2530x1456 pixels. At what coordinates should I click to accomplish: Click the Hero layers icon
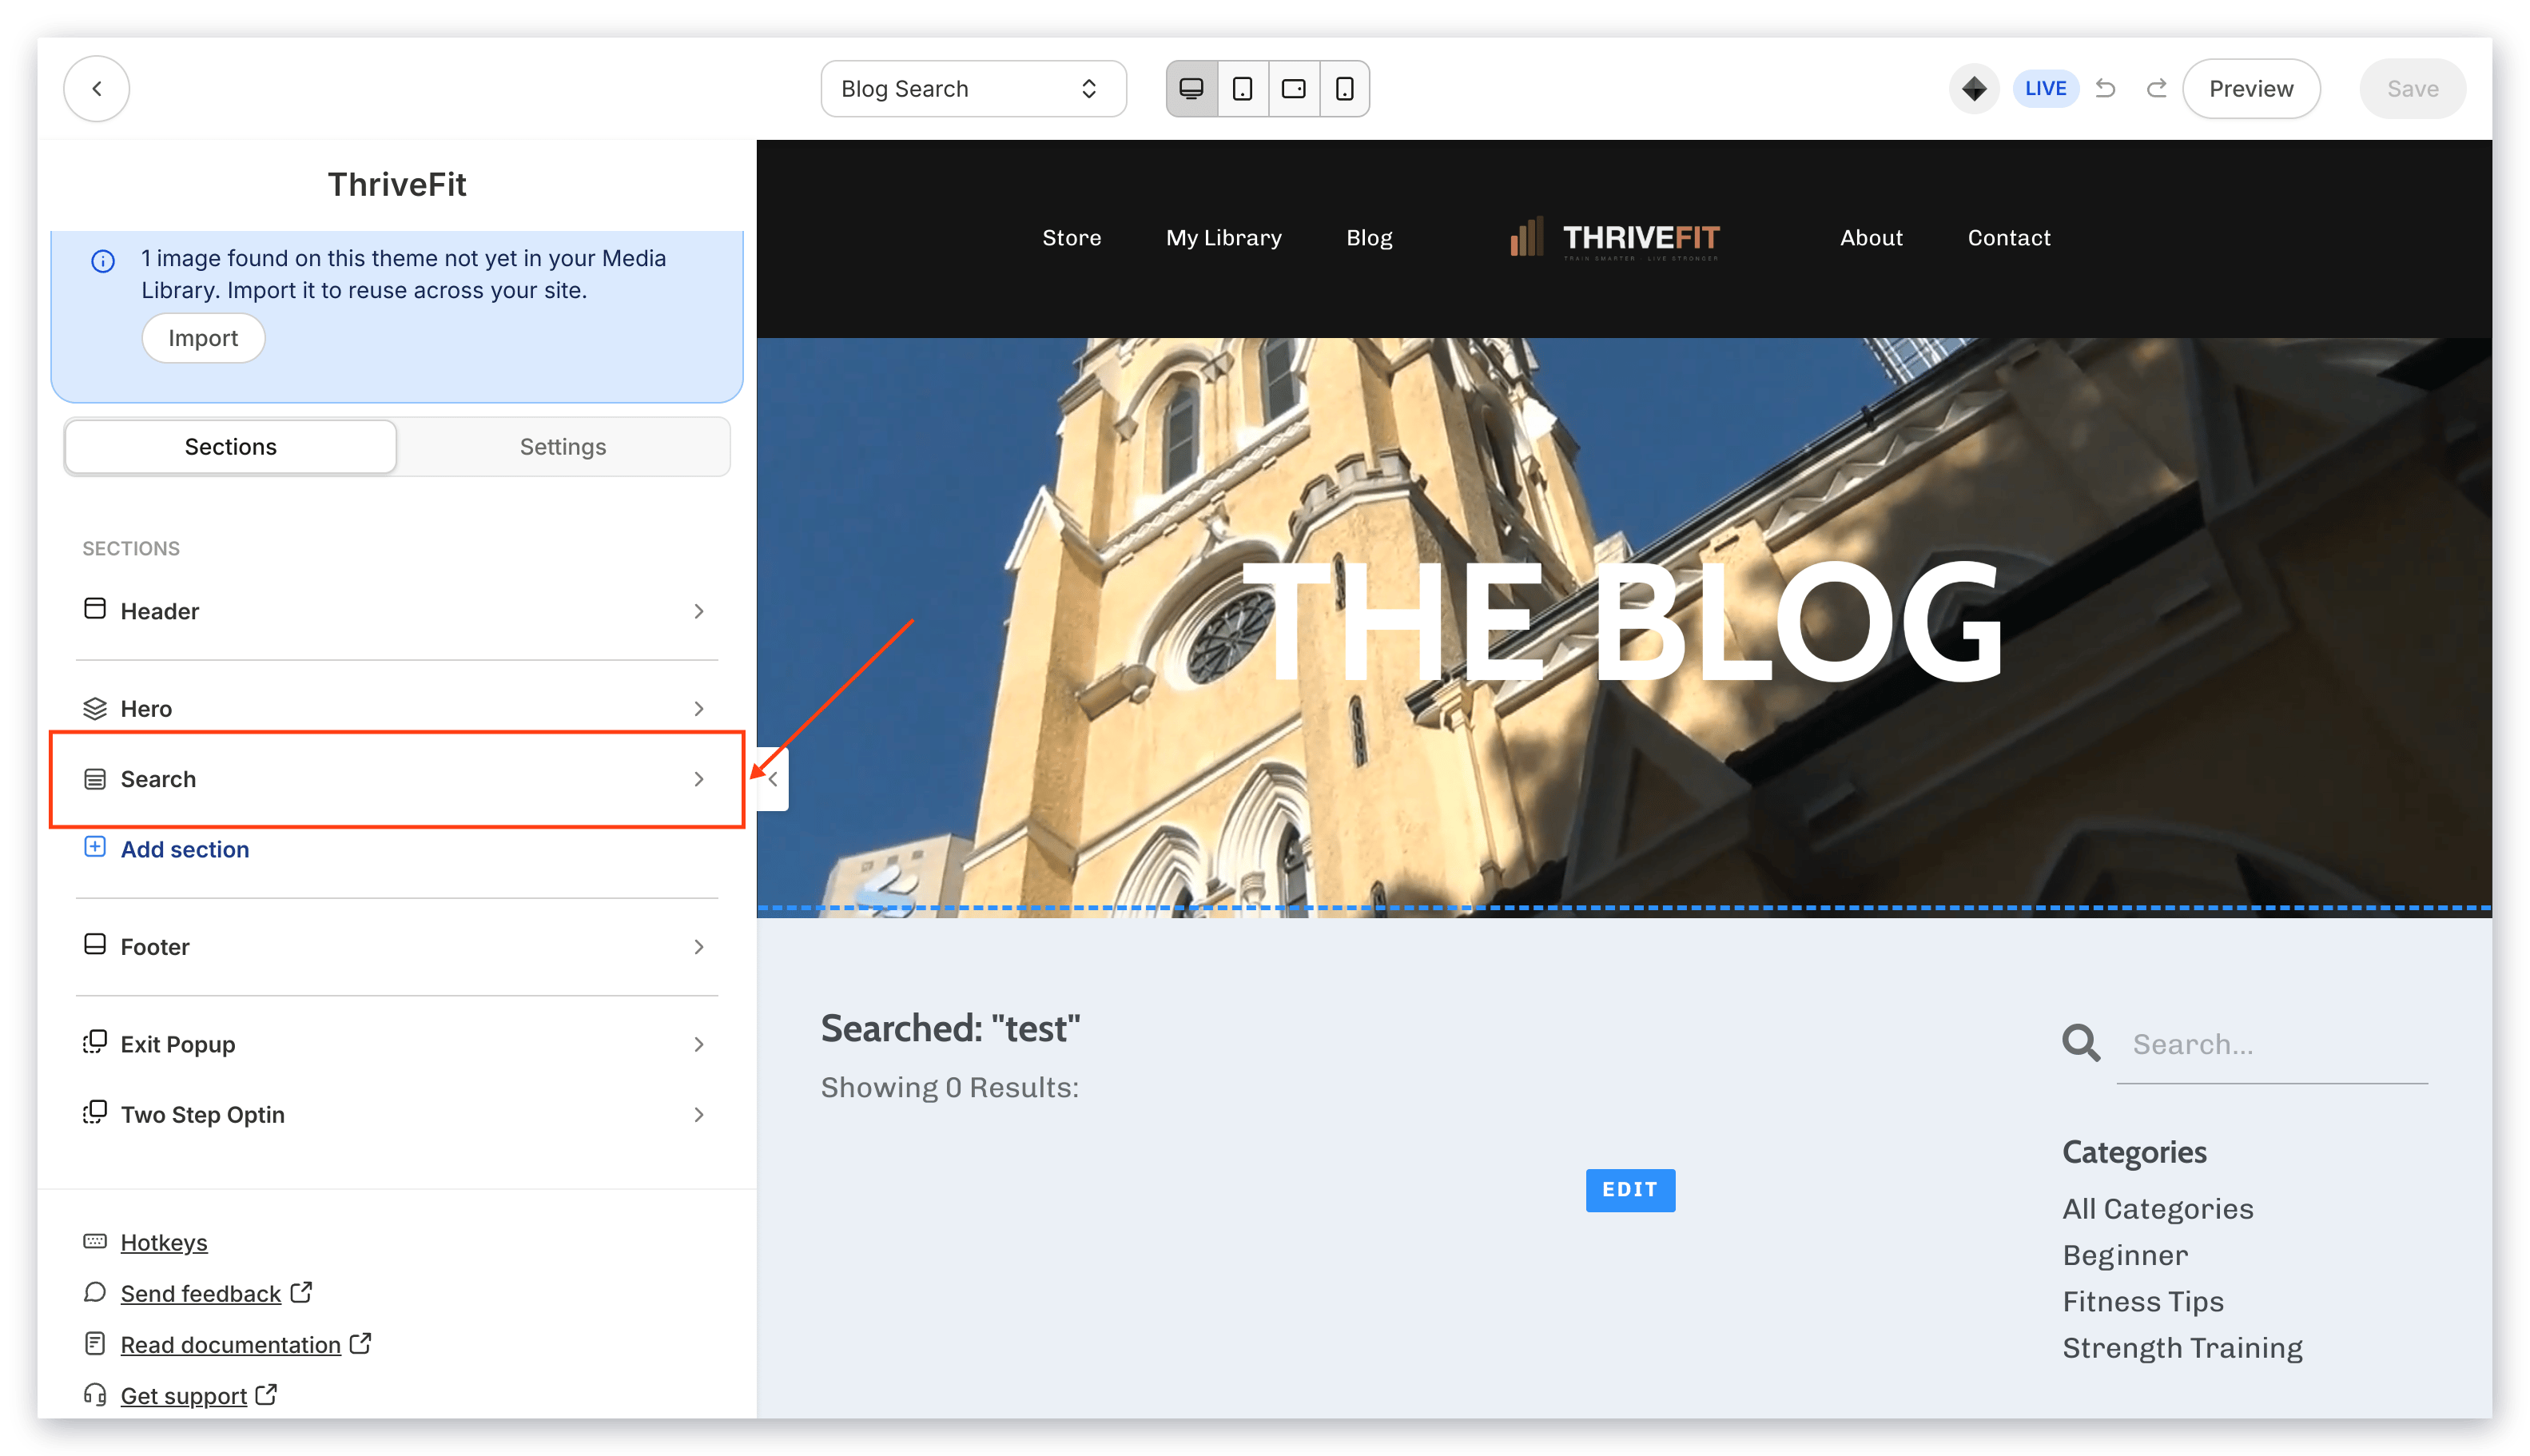[x=94, y=708]
